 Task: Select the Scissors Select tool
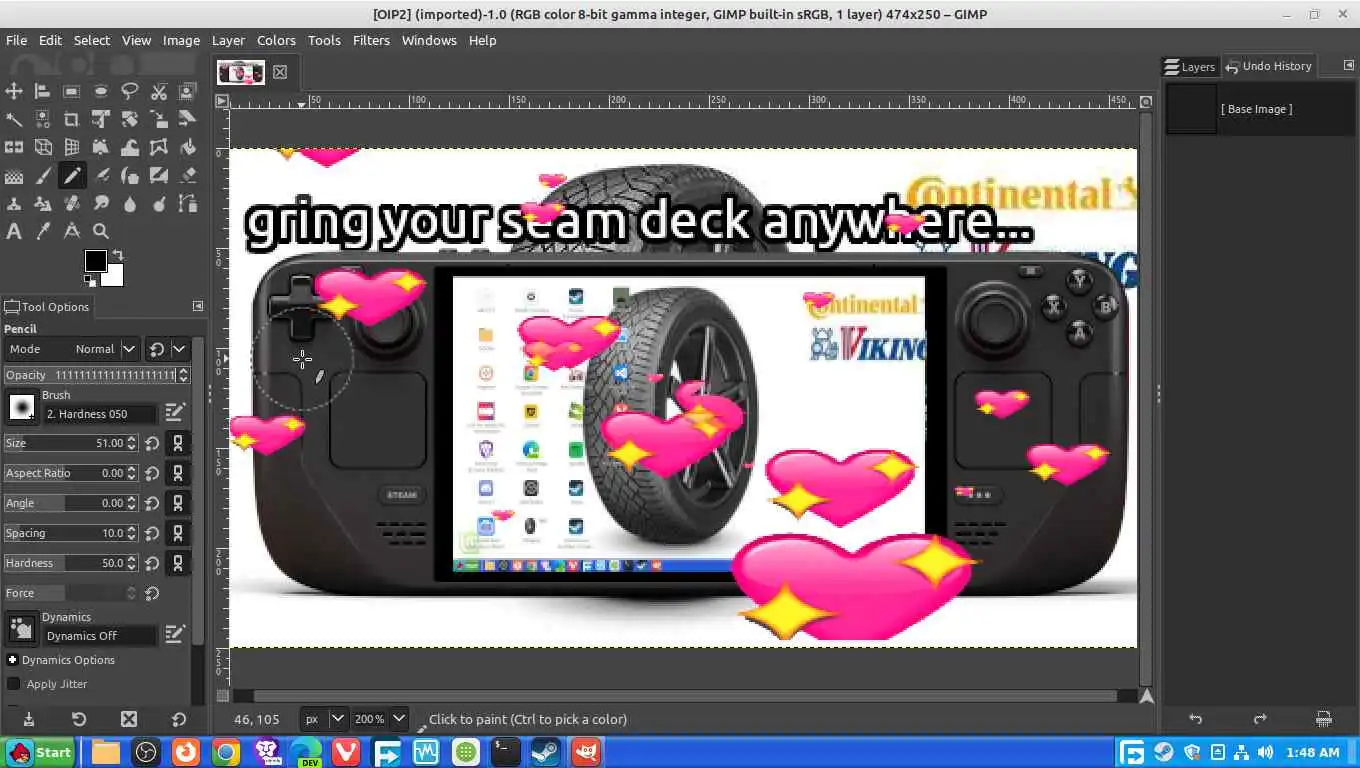click(x=159, y=91)
